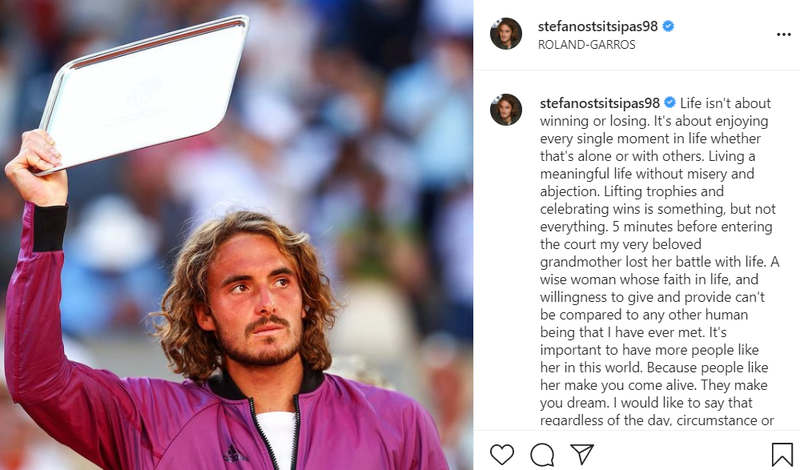
Task: Save the post with the bookmark icon
Action: click(782, 454)
